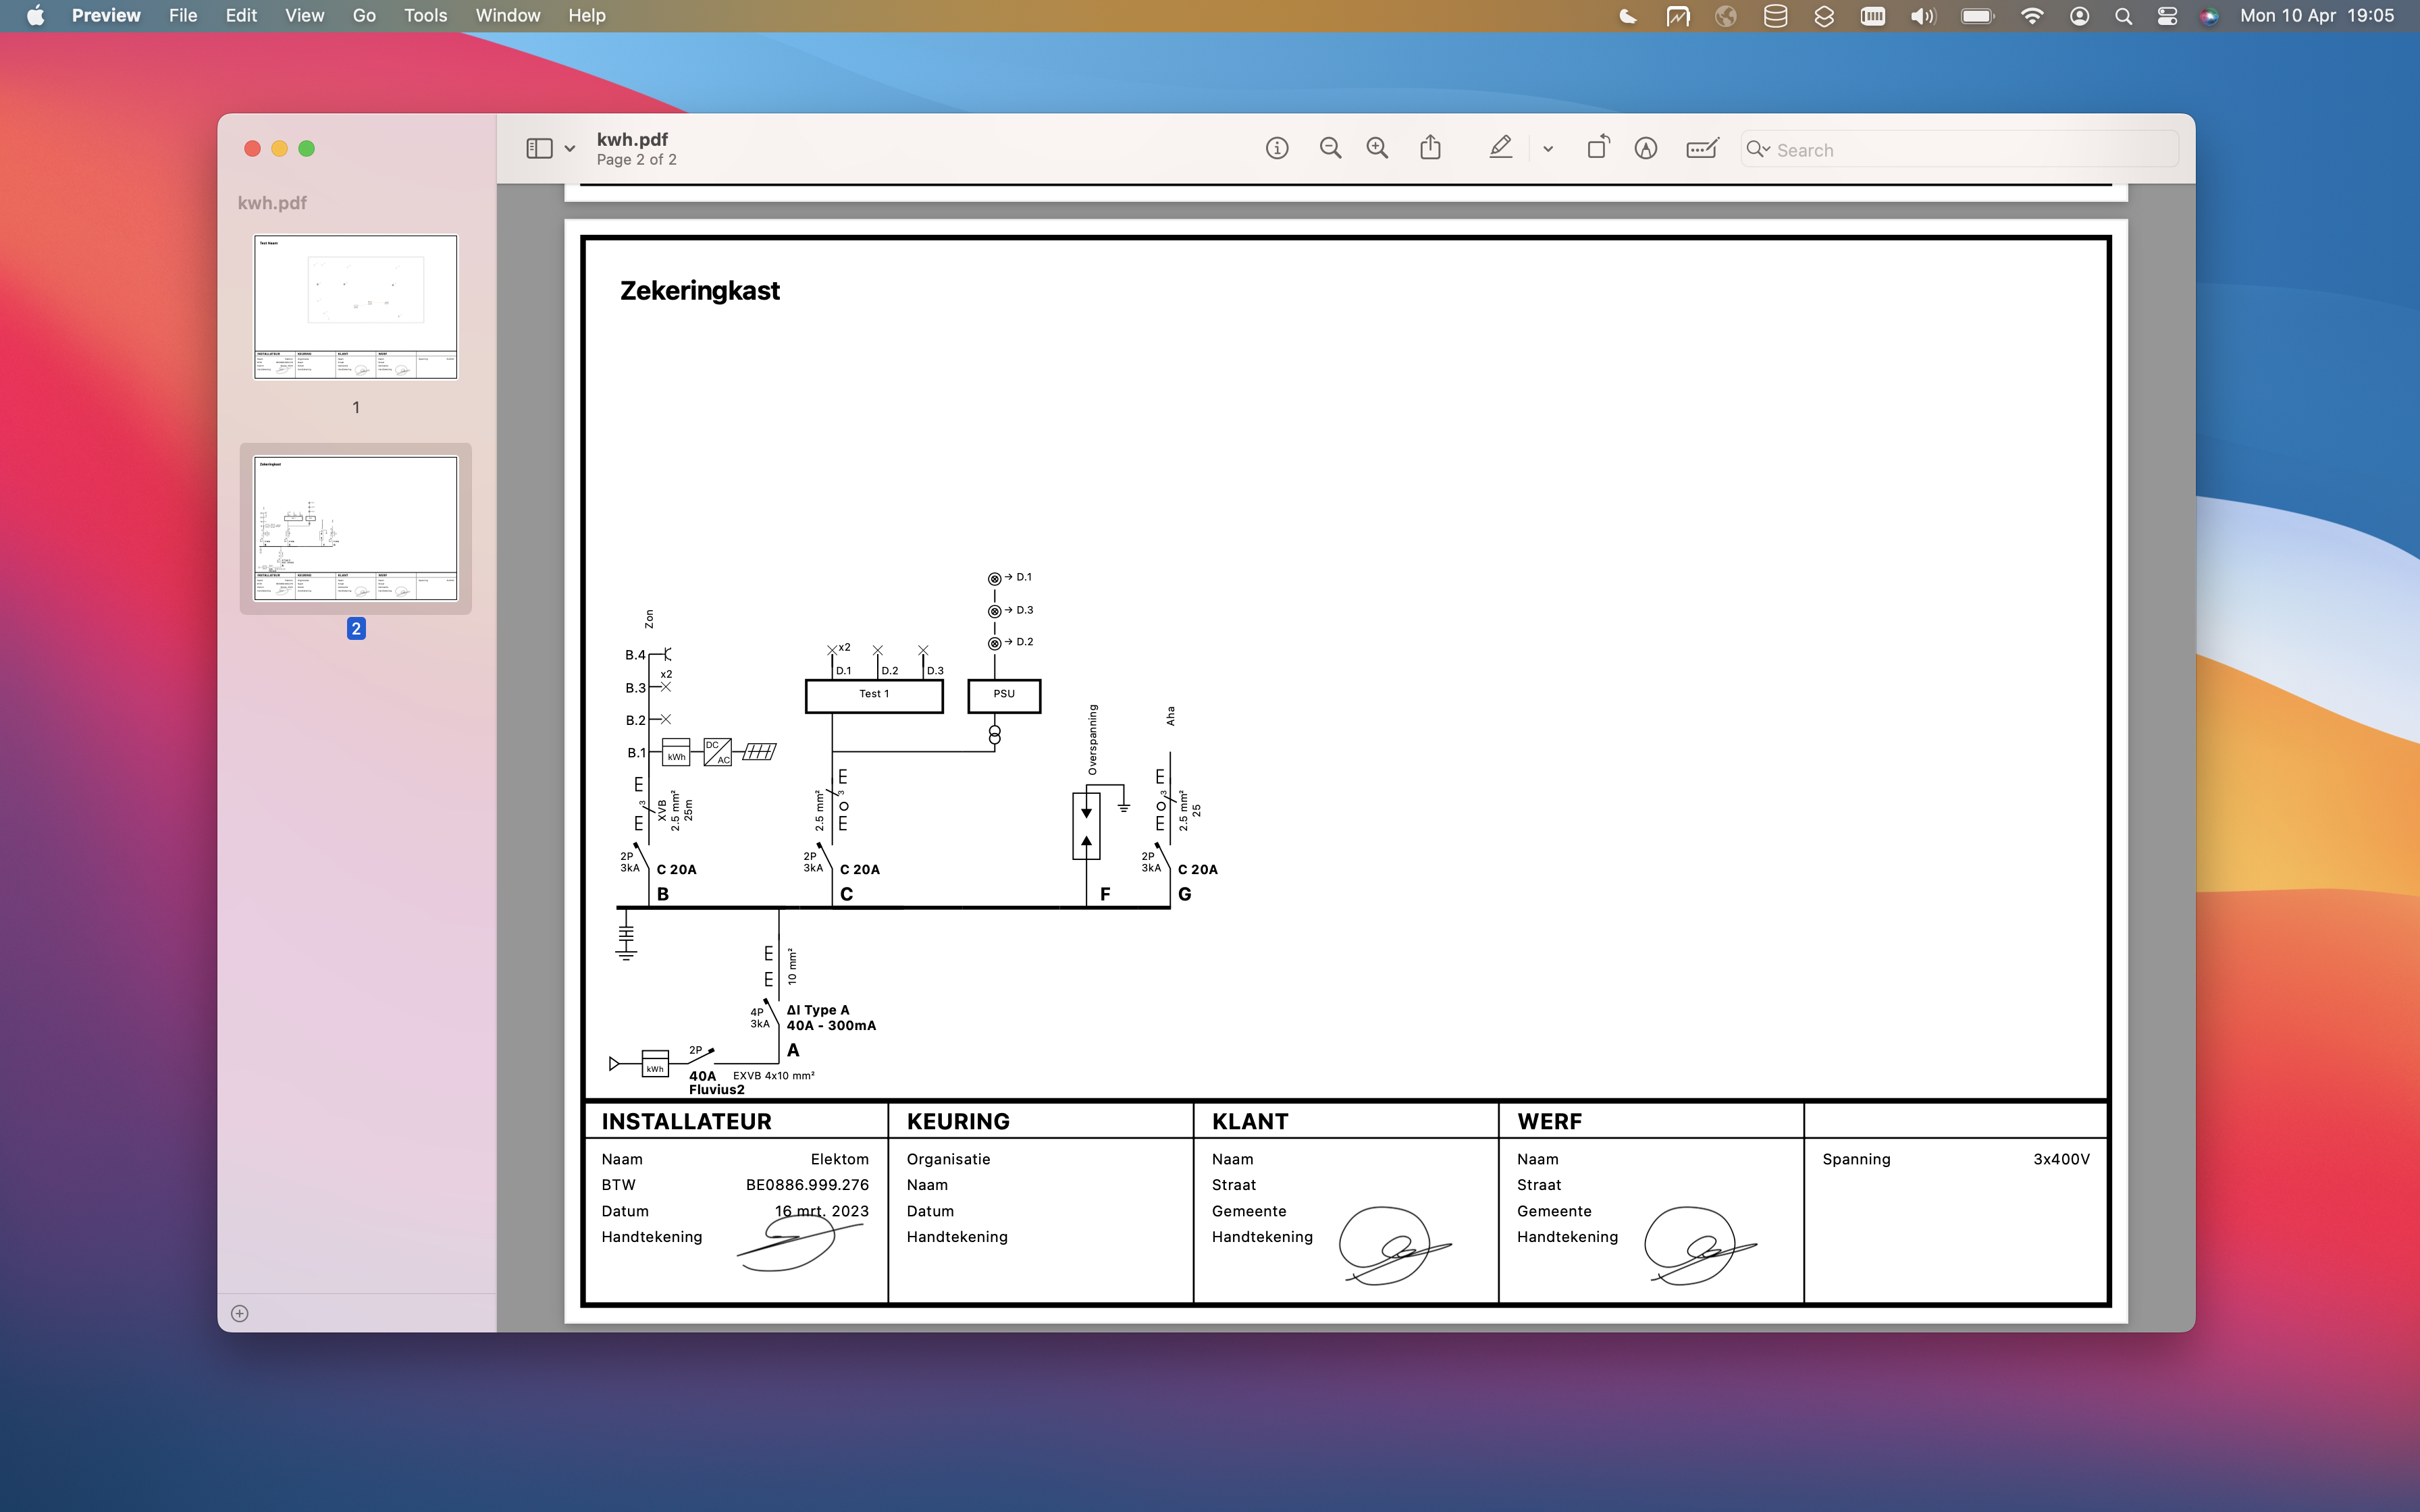
Task: Click the Test 1 box in the diagram
Action: [874, 695]
